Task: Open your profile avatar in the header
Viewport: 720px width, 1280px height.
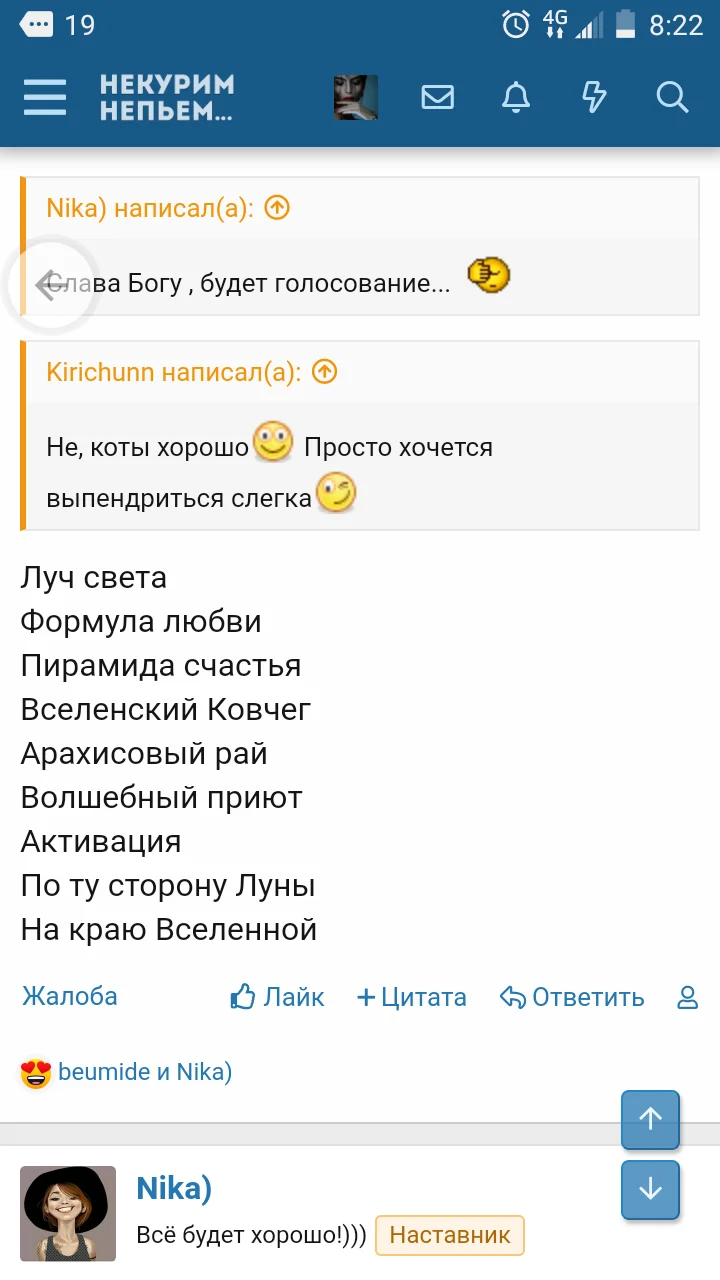Action: tap(355, 97)
